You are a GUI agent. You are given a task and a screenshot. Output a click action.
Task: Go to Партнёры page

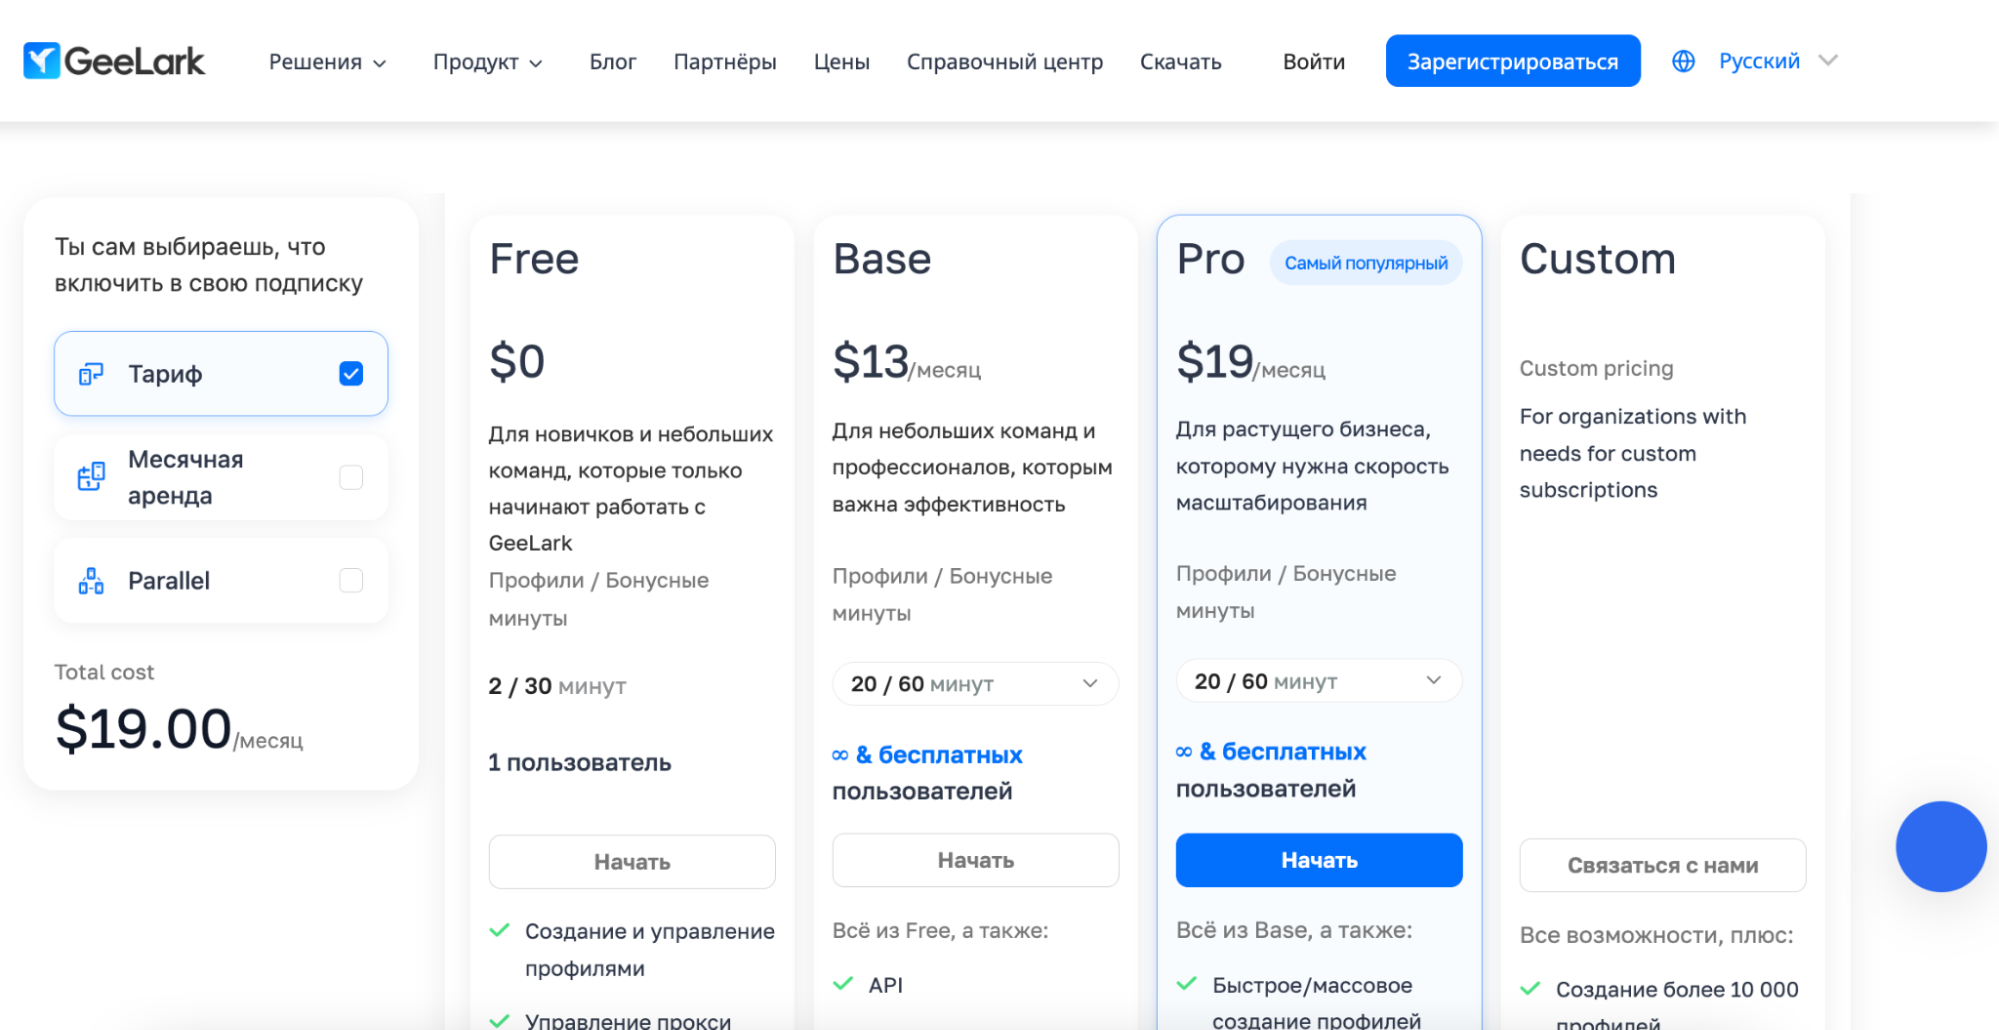tap(725, 62)
